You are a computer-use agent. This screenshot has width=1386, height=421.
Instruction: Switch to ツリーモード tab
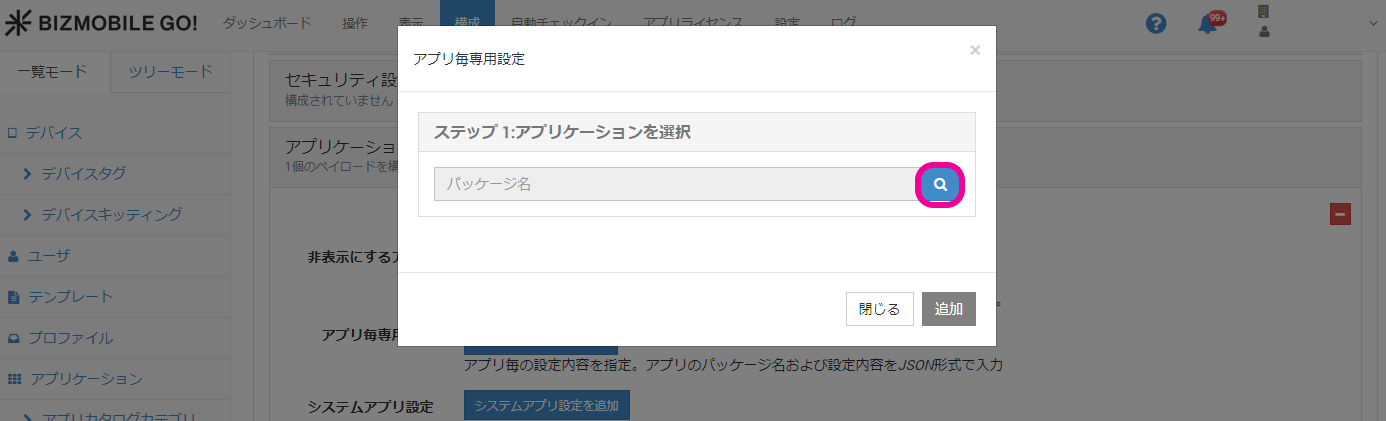(171, 71)
